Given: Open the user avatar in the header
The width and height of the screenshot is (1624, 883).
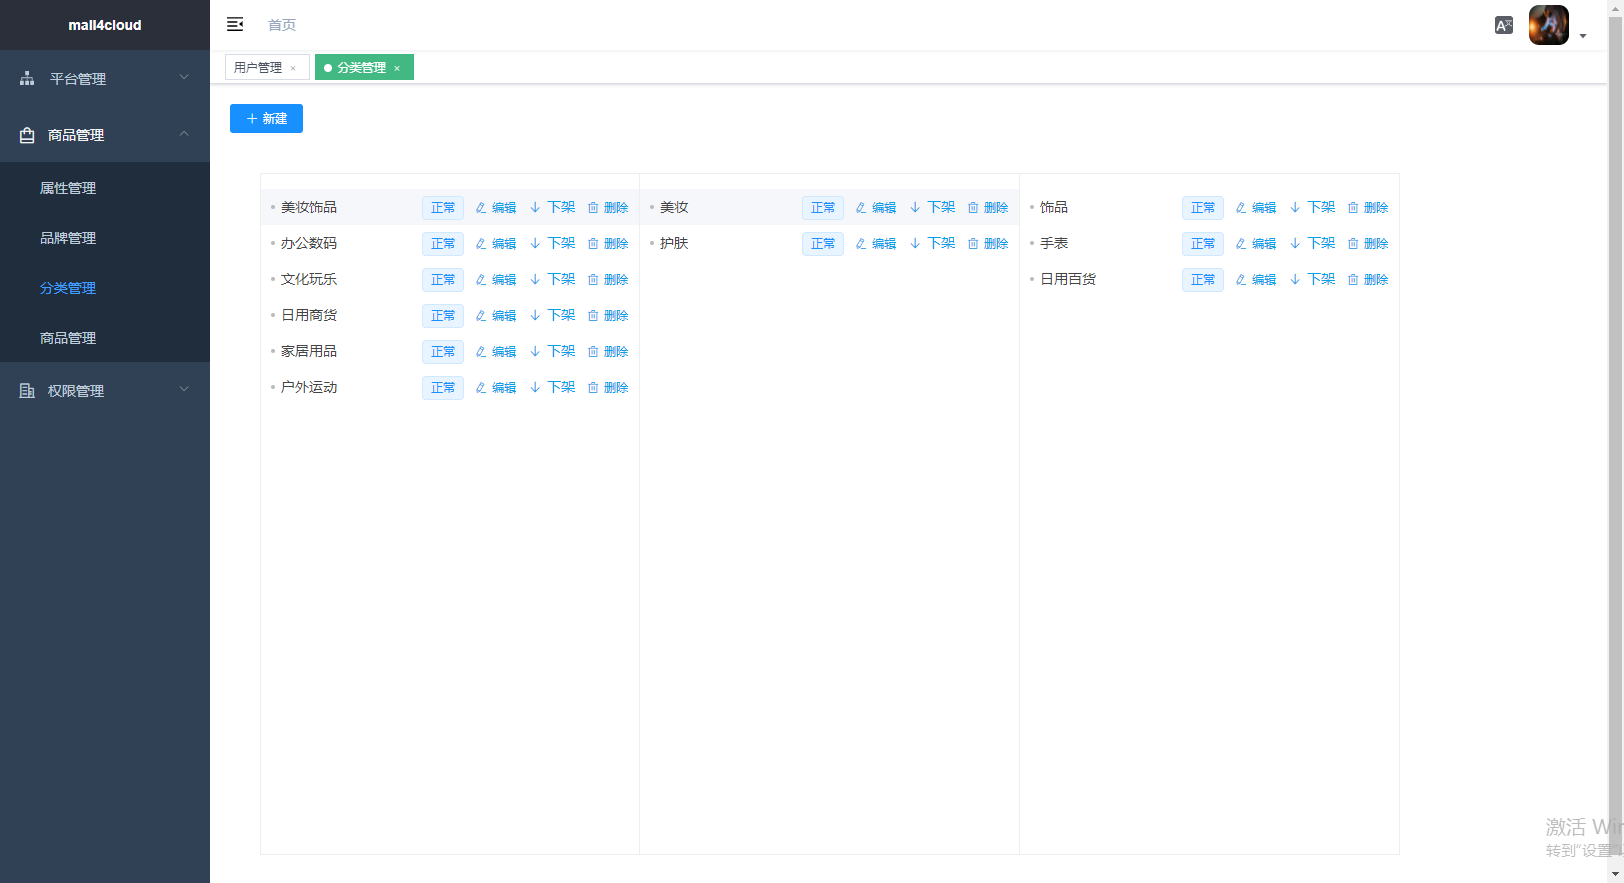Looking at the screenshot, I should click(1548, 25).
